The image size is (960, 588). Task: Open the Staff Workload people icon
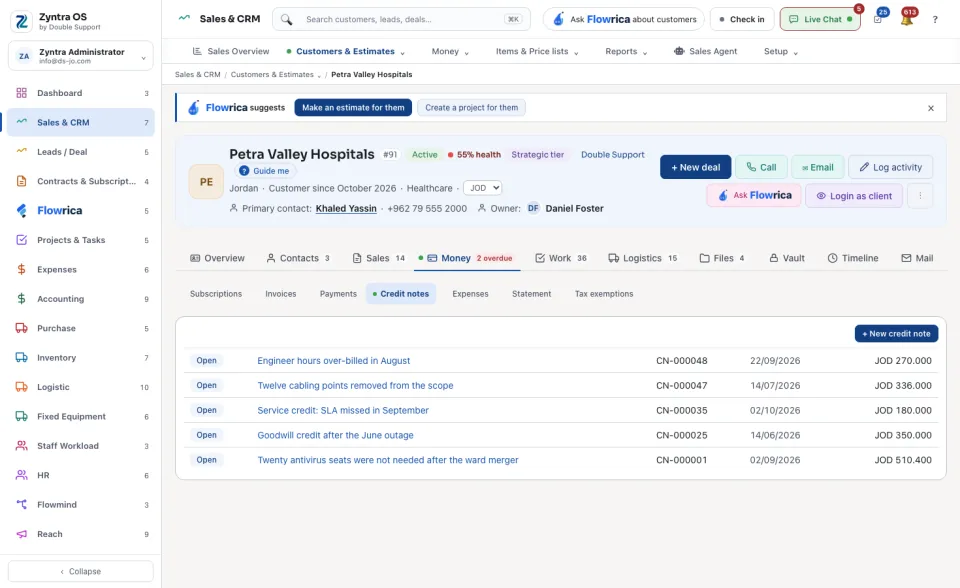[21, 446]
